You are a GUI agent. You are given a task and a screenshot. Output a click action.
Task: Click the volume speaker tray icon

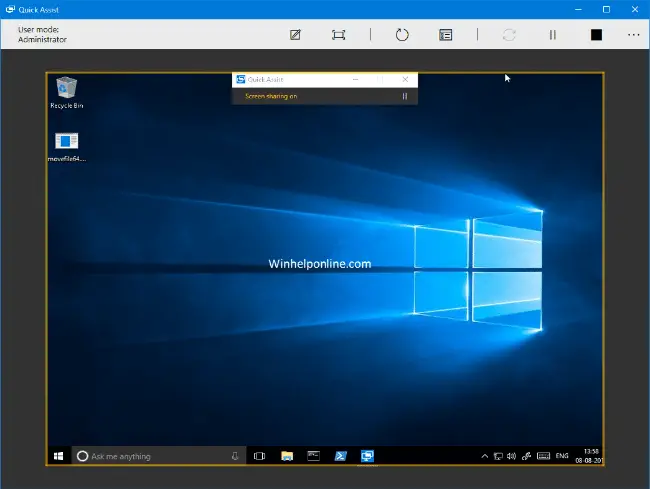[512, 456]
